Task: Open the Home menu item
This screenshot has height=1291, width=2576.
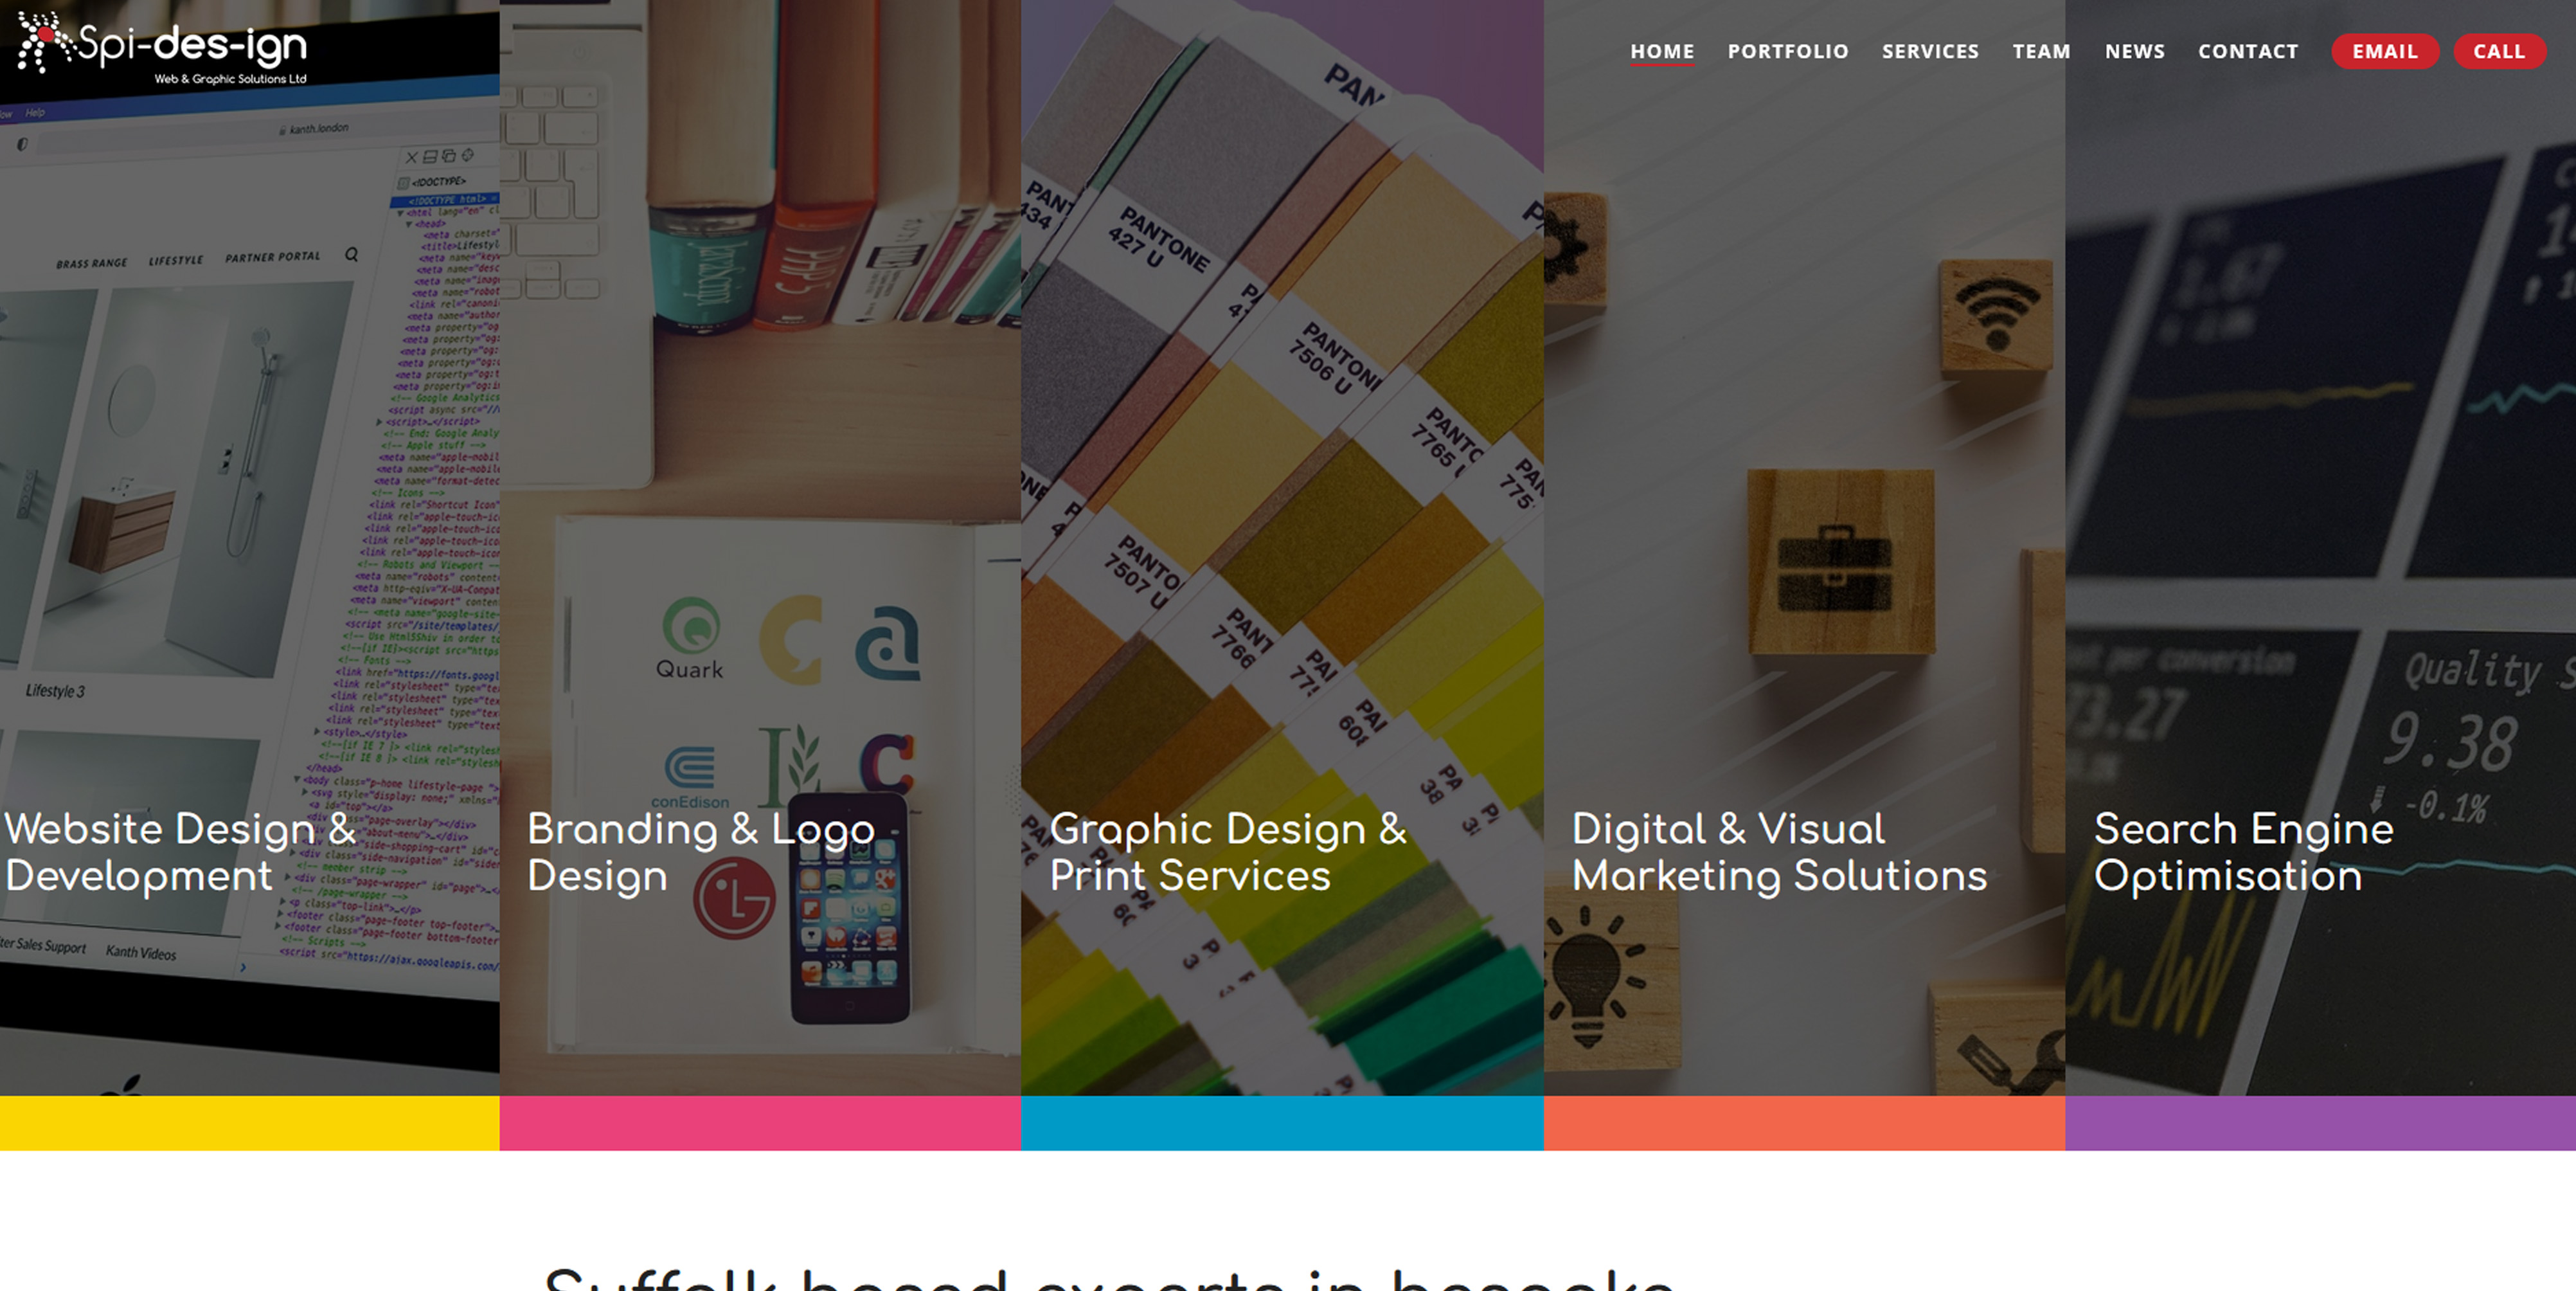Action: tap(1662, 51)
